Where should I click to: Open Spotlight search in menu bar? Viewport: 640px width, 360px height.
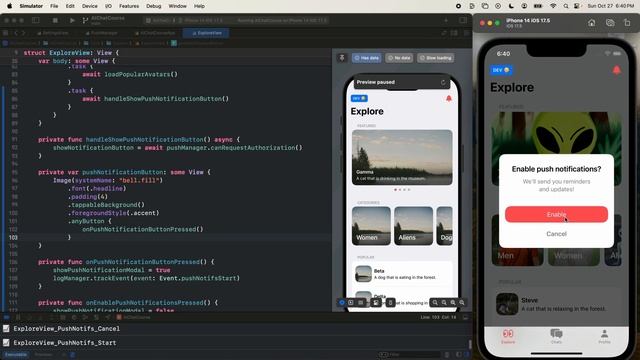point(566,6)
